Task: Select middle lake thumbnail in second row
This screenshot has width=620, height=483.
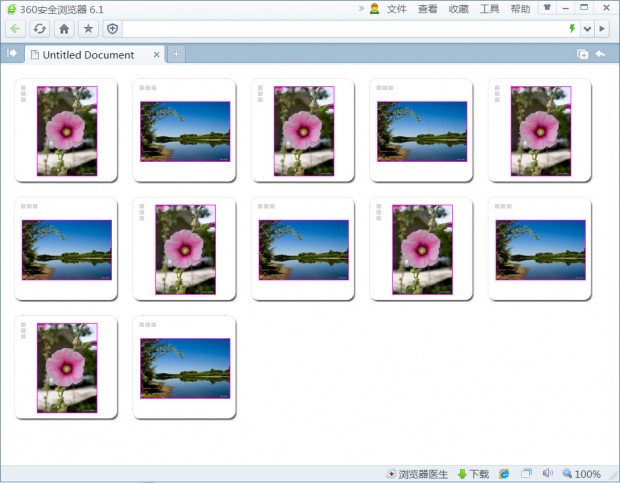Action: coord(304,250)
